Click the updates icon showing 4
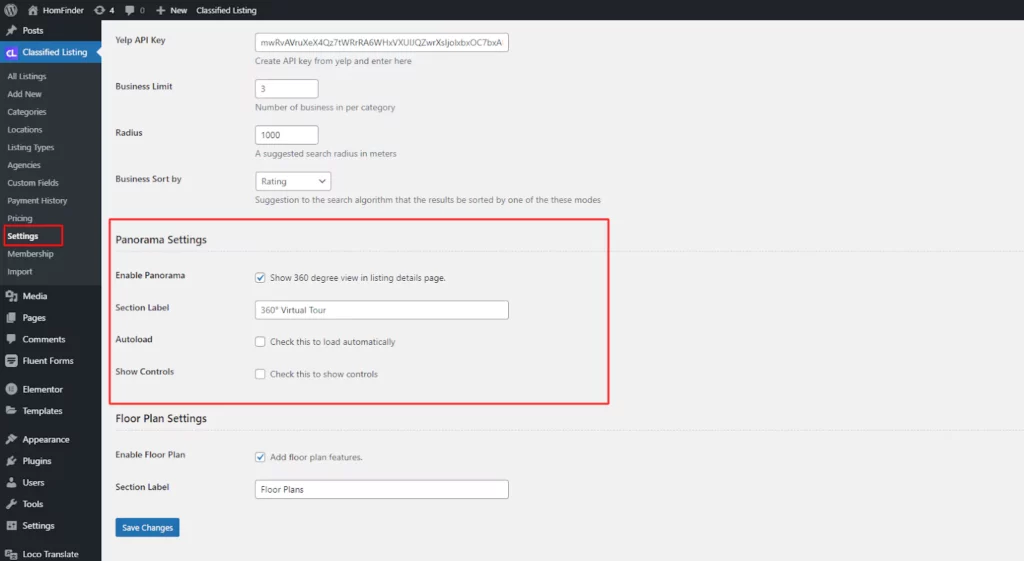 pyautogui.click(x=99, y=10)
